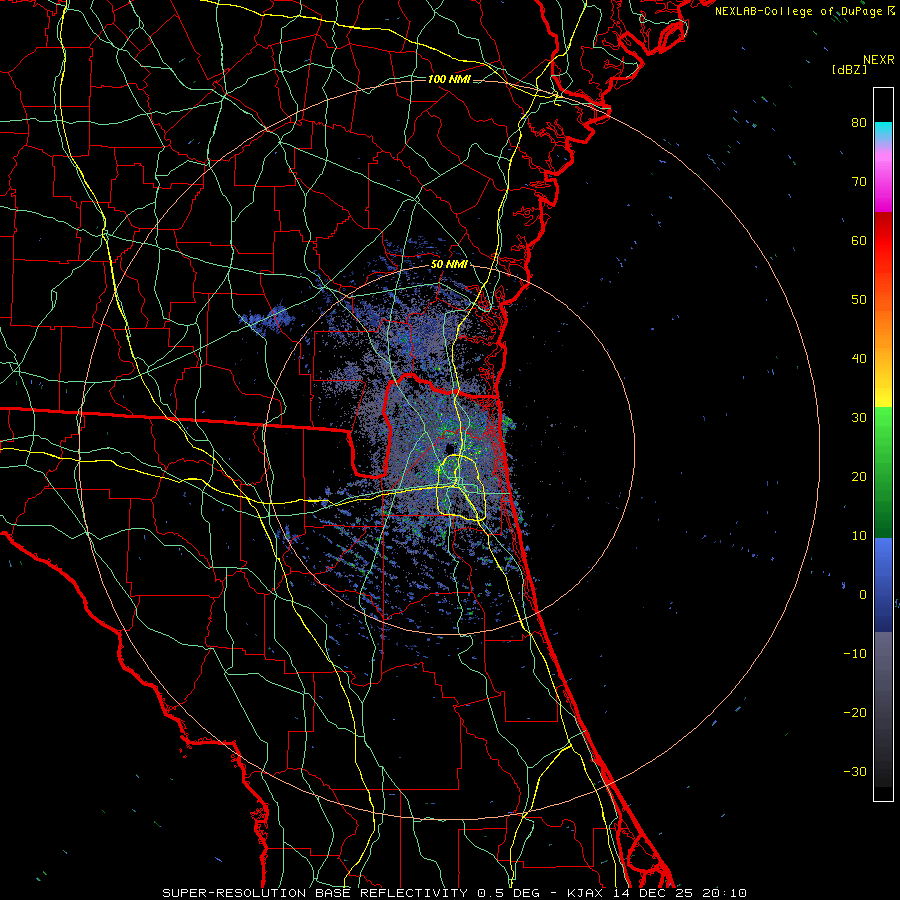Click the 60 value on dBZ scale

pos(859,240)
